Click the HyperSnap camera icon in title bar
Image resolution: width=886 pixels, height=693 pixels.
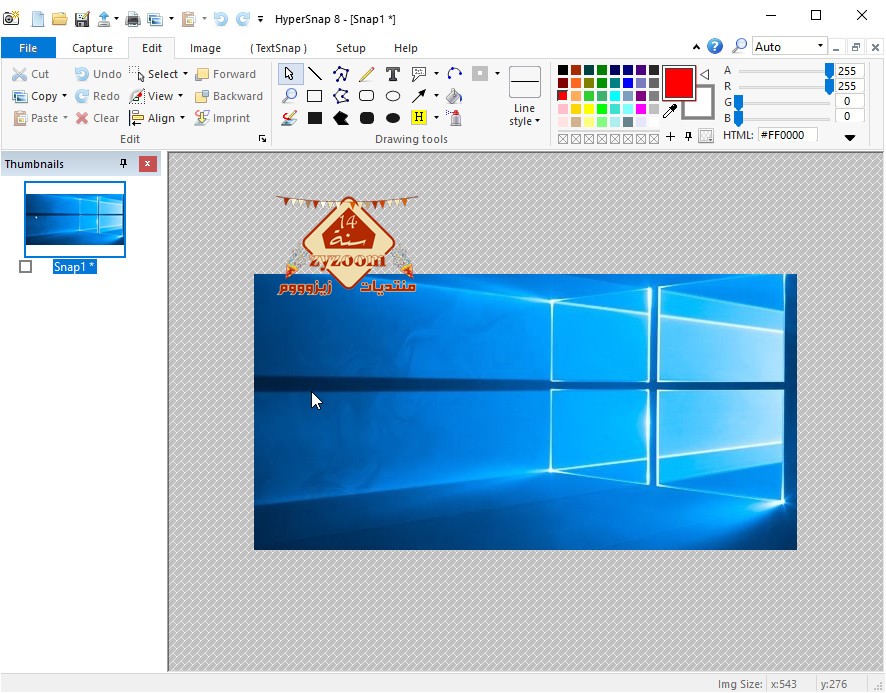[11, 19]
